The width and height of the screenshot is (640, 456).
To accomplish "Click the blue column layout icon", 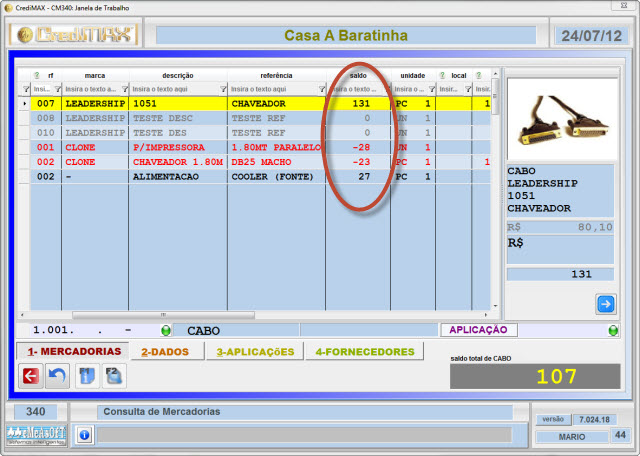I will (87, 376).
